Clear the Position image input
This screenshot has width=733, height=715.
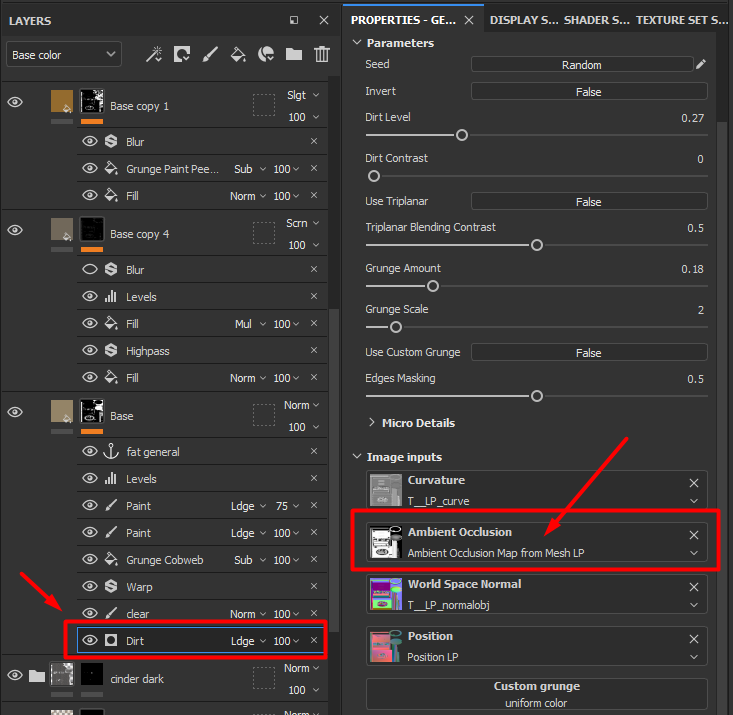point(694,639)
